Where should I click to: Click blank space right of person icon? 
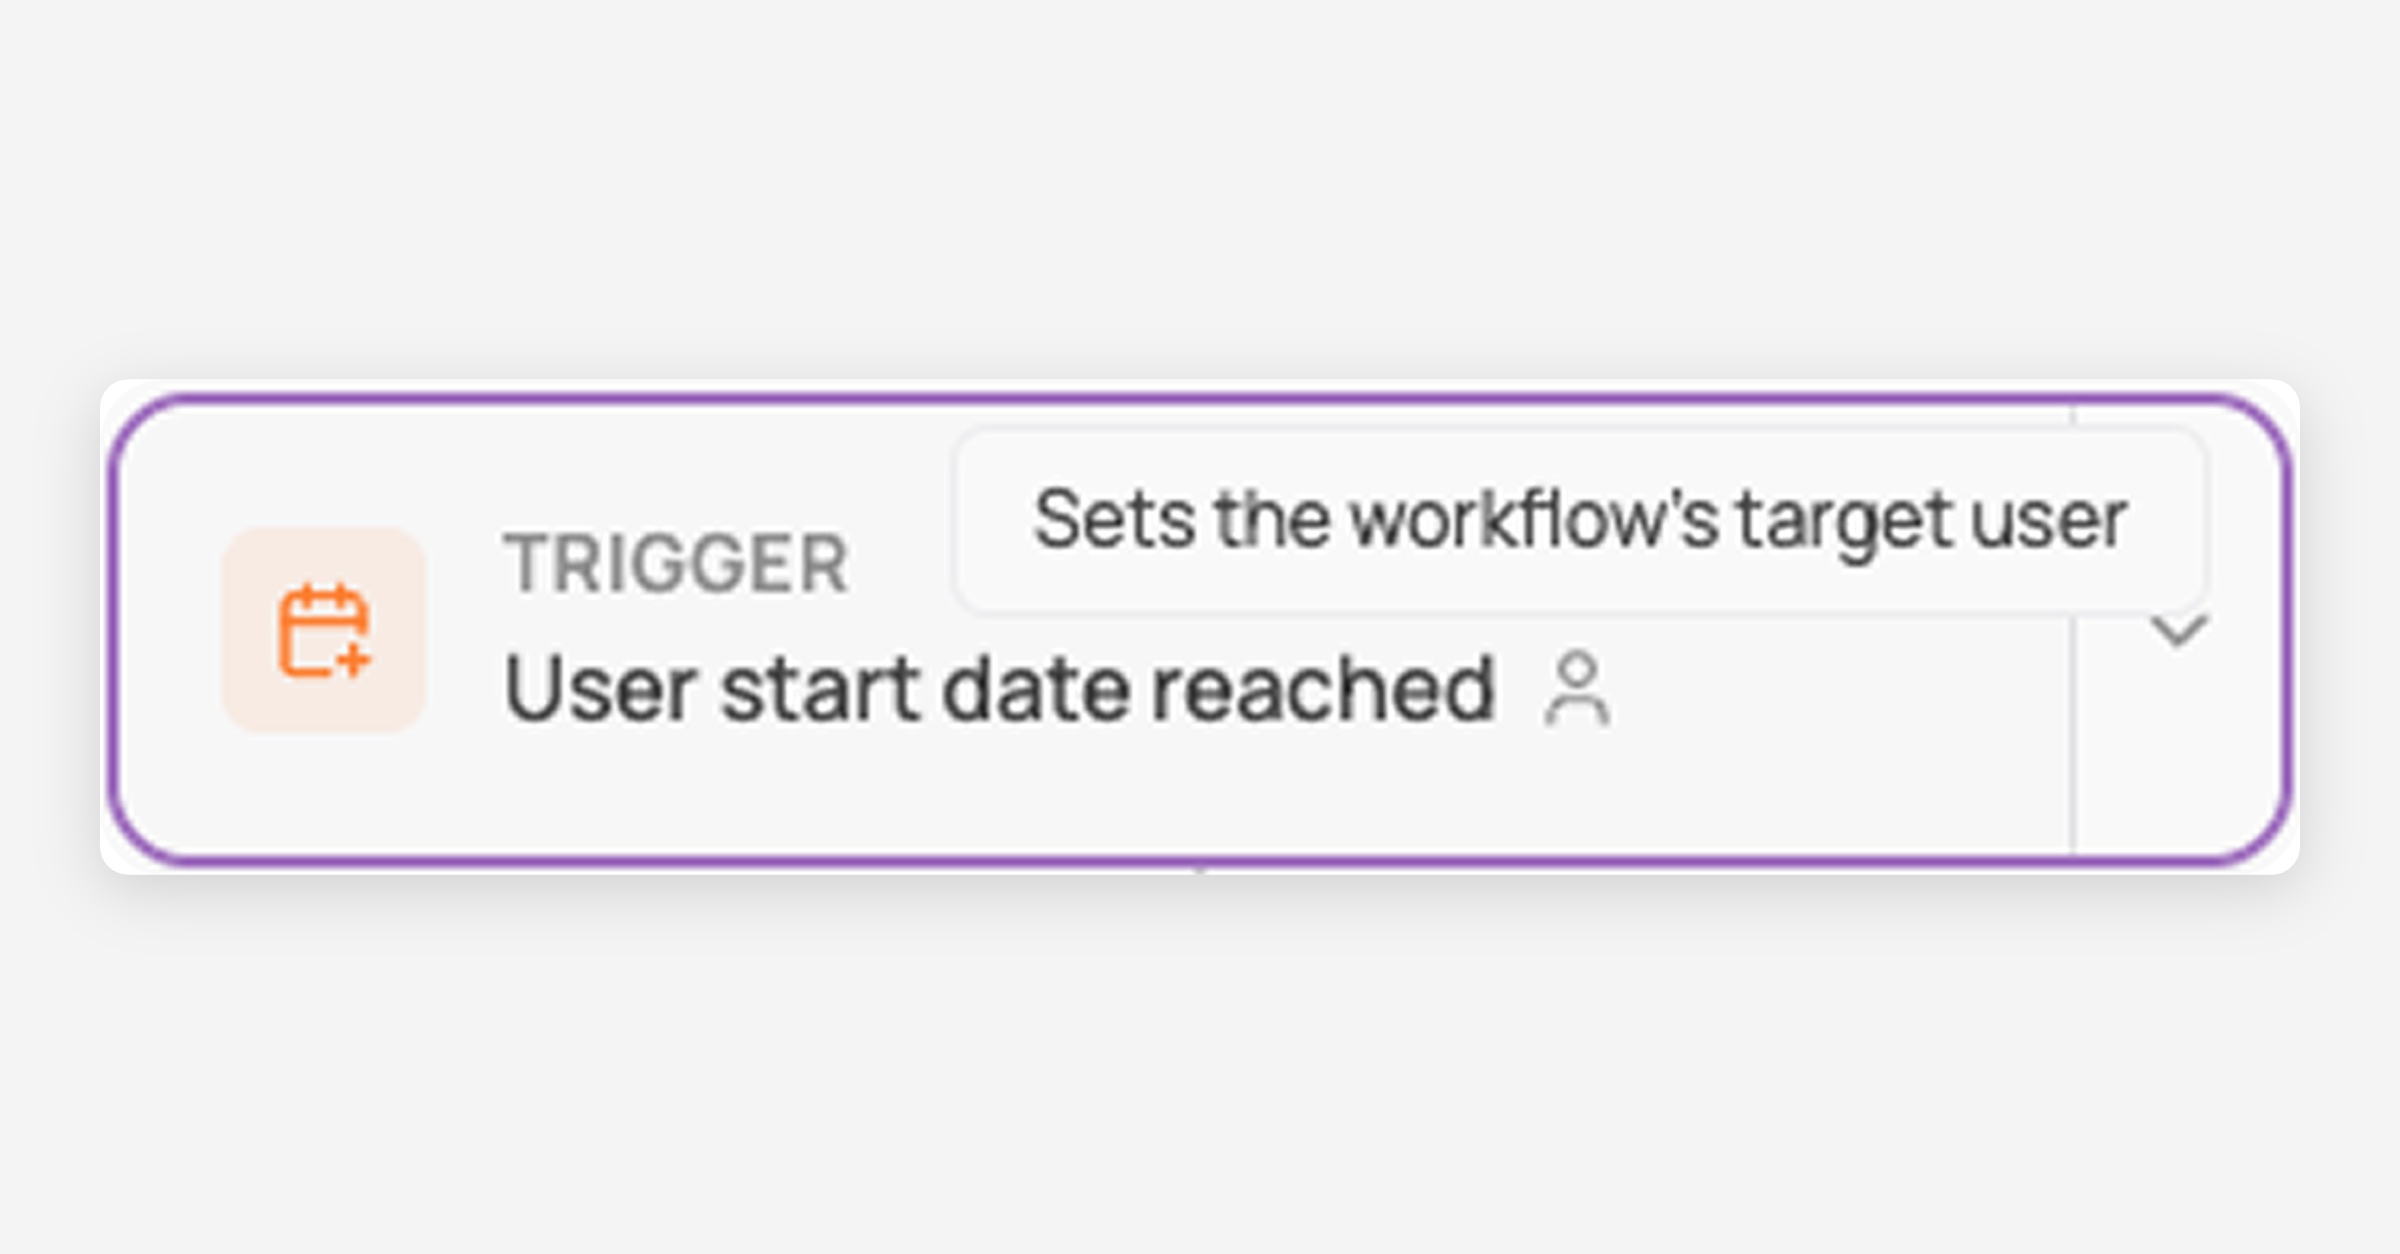(x=1840, y=690)
